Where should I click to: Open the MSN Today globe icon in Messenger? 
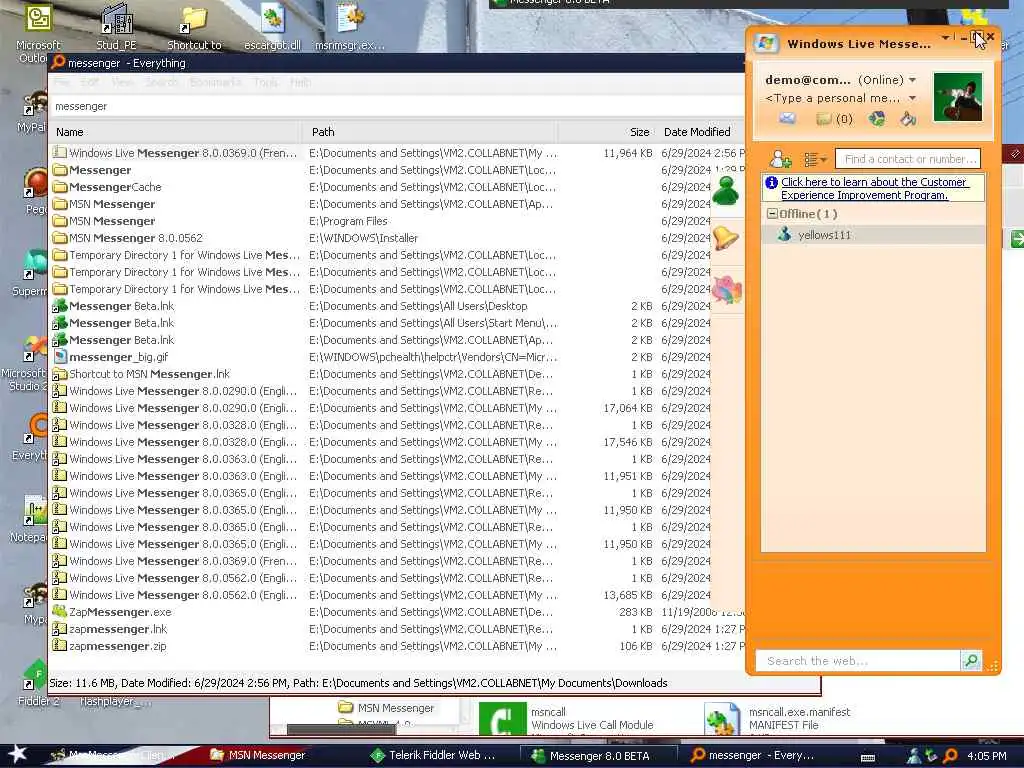[877, 118]
